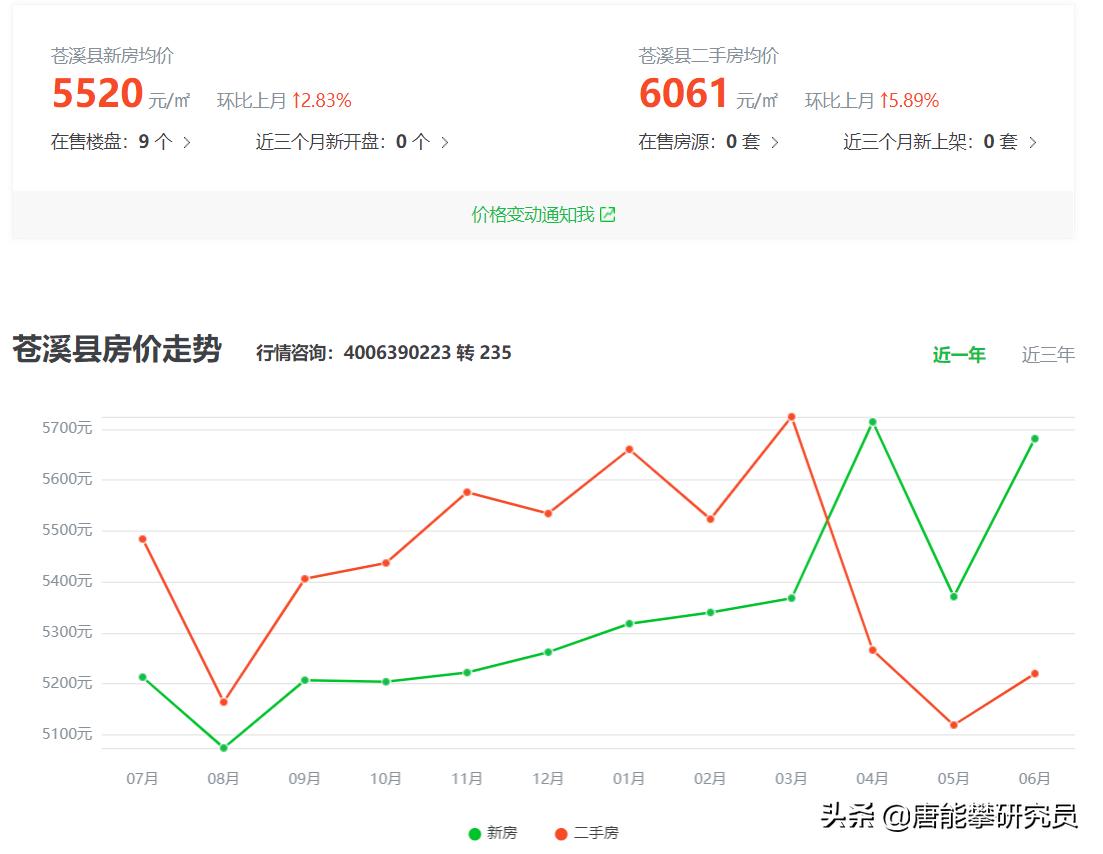This screenshot has height=854, width=1103.
Task: Click 环比上月 2.83% text
Action: click(284, 101)
